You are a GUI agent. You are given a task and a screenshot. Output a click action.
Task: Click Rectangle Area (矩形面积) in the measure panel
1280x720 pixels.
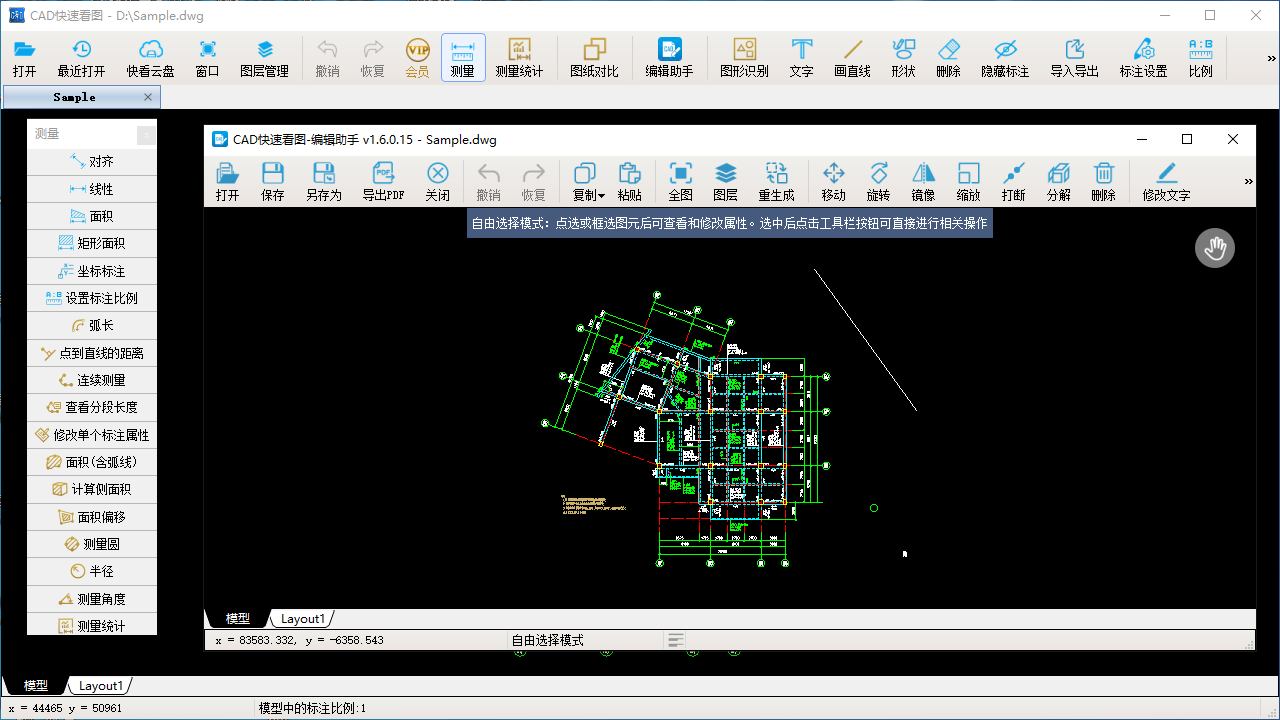92,243
